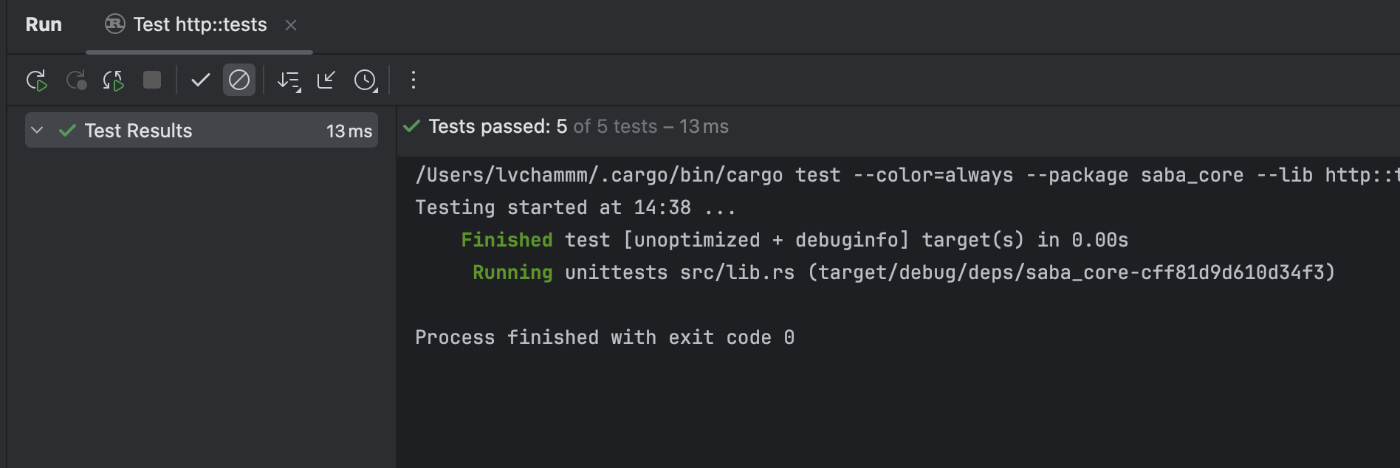Collapse the Test Results tree chevron
This screenshot has height=468, width=1400.
[38, 130]
